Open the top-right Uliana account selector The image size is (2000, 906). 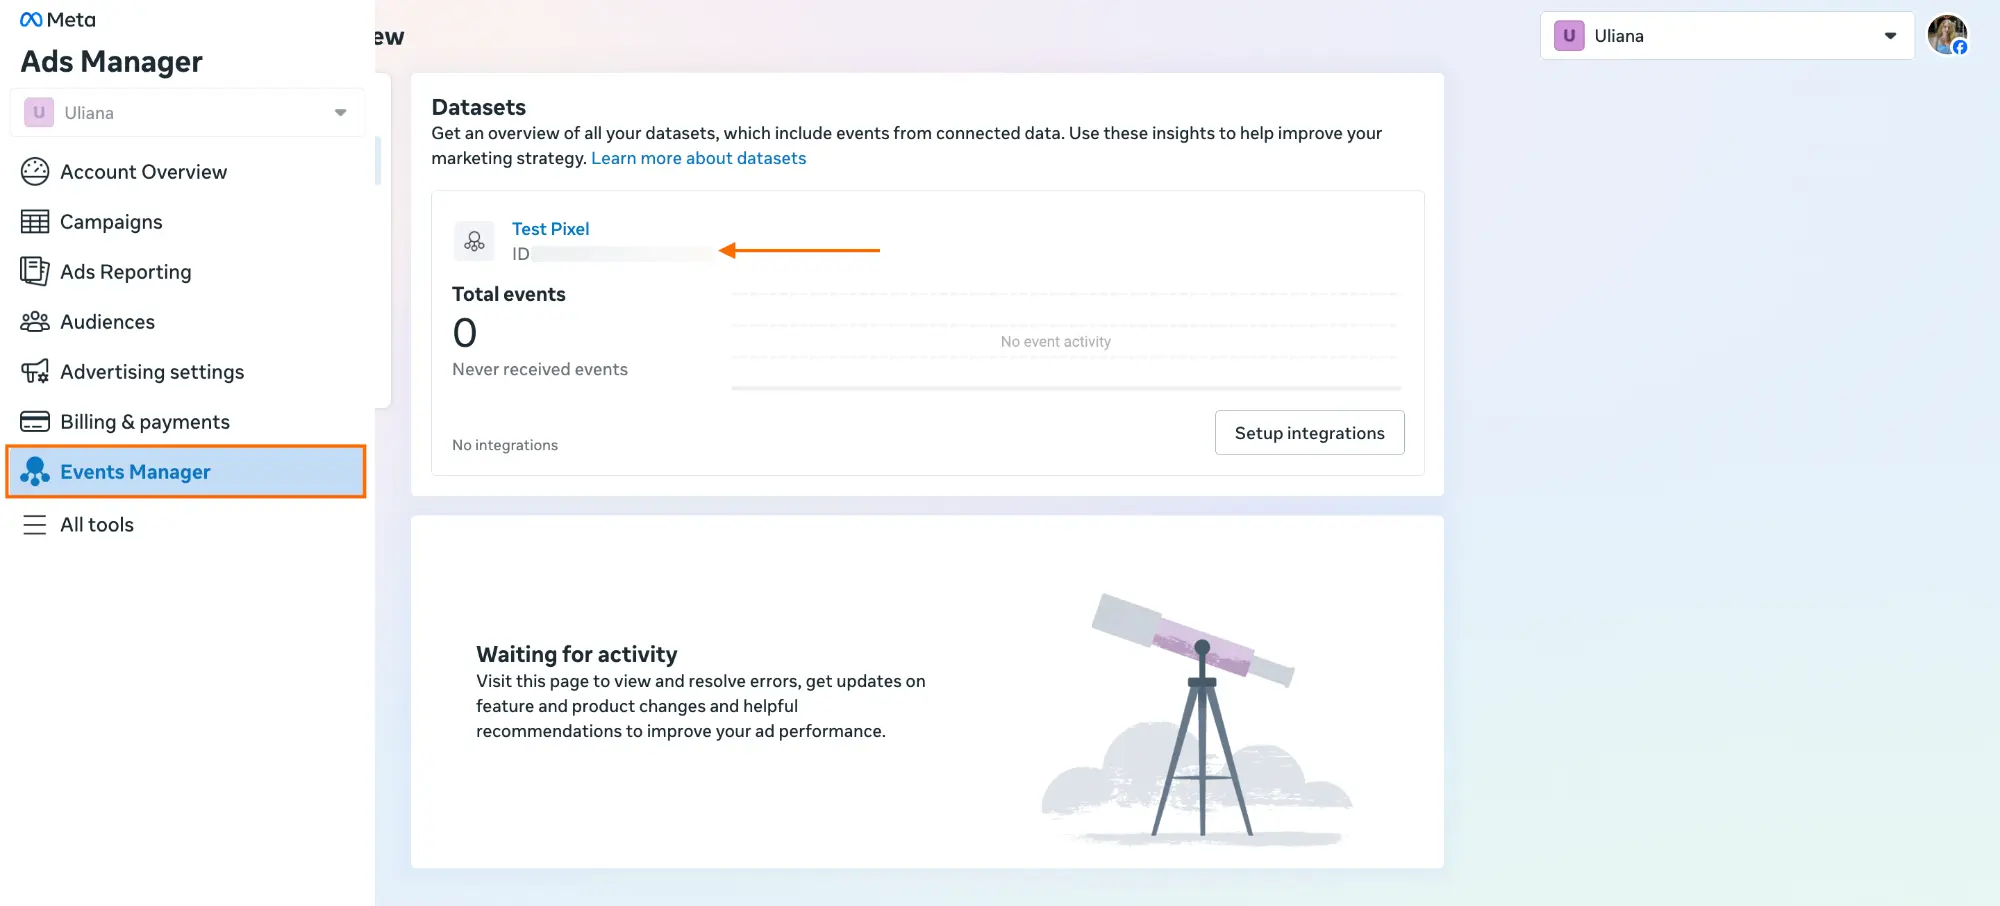(1725, 36)
